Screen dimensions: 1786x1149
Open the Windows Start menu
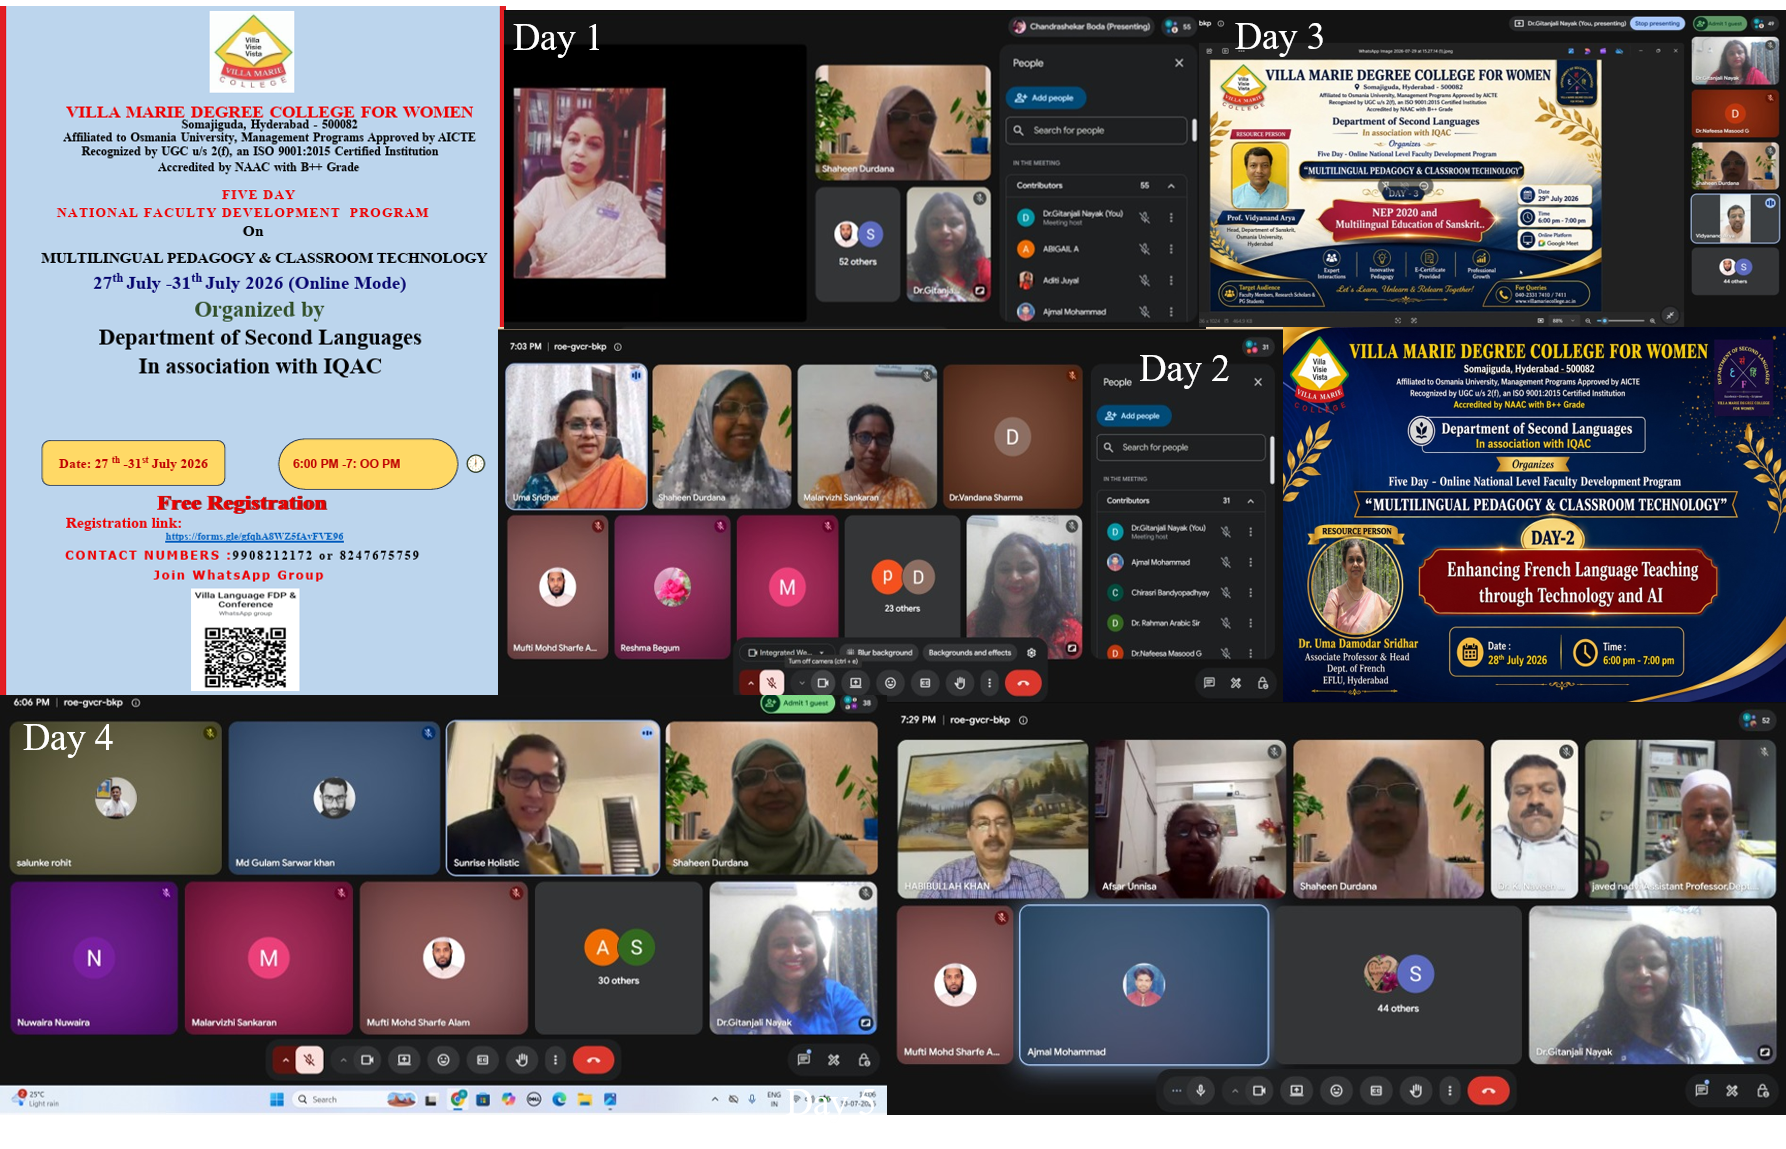(277, 1099)
